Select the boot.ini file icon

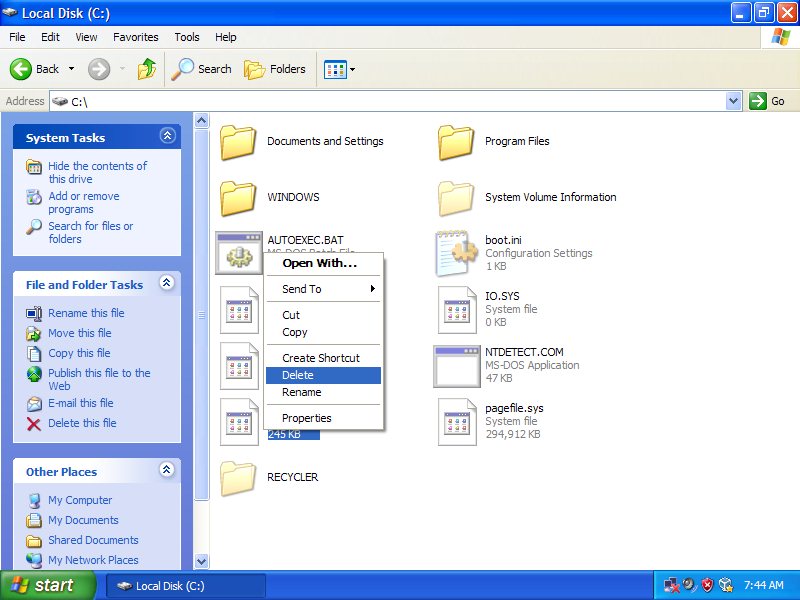pyautogui.click(x=456, y=253)
